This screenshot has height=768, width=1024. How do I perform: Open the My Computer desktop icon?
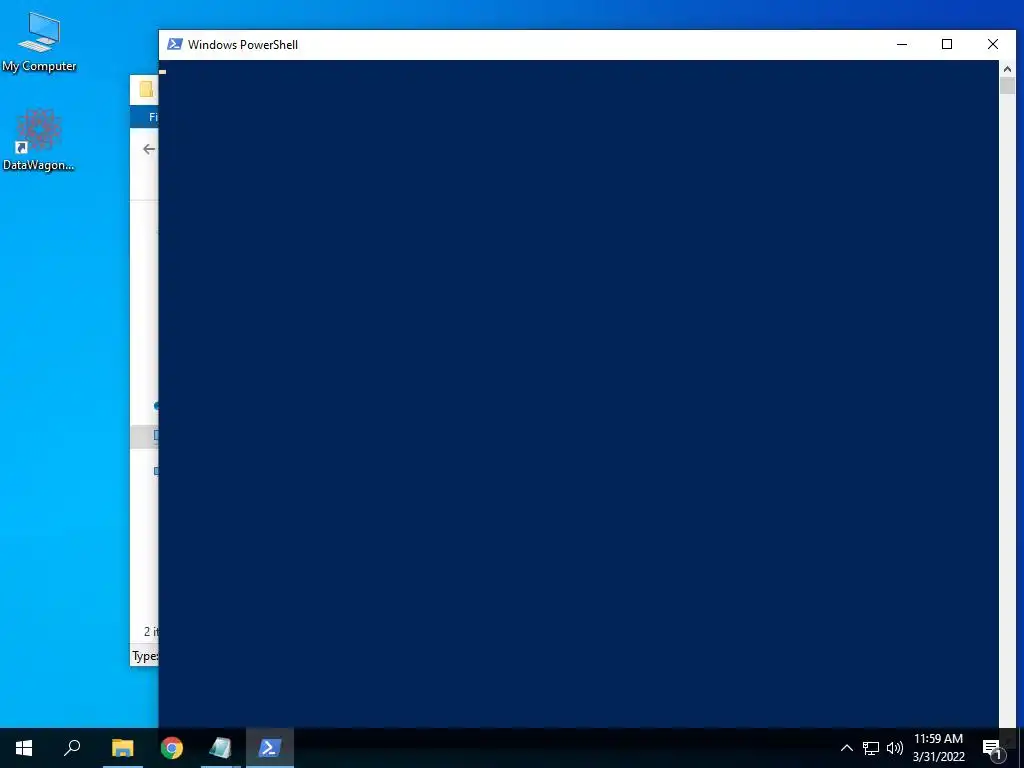[x=39, y=42]
